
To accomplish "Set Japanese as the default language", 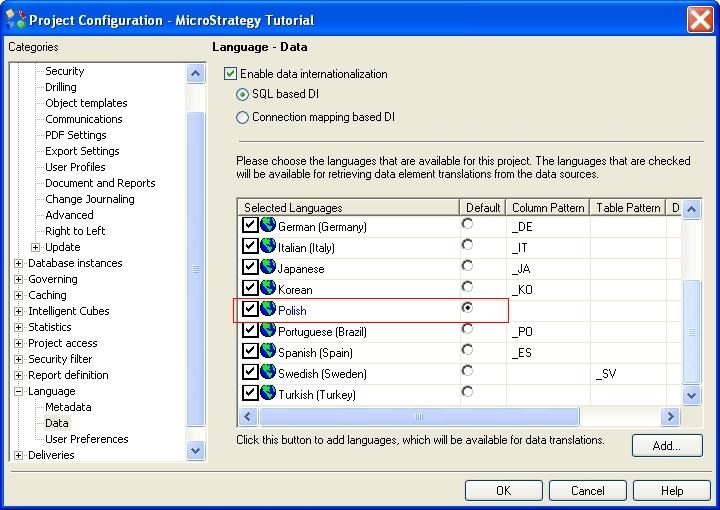I will [467, 266].
